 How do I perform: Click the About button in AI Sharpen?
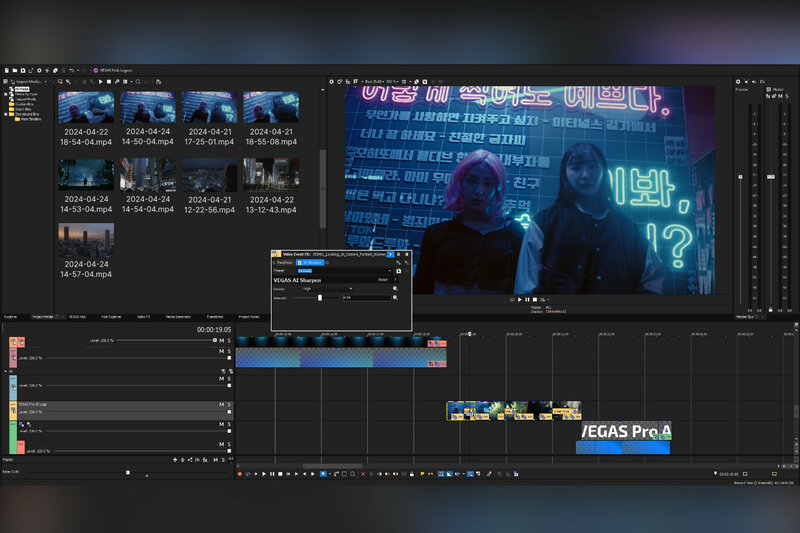coord(383,280)
